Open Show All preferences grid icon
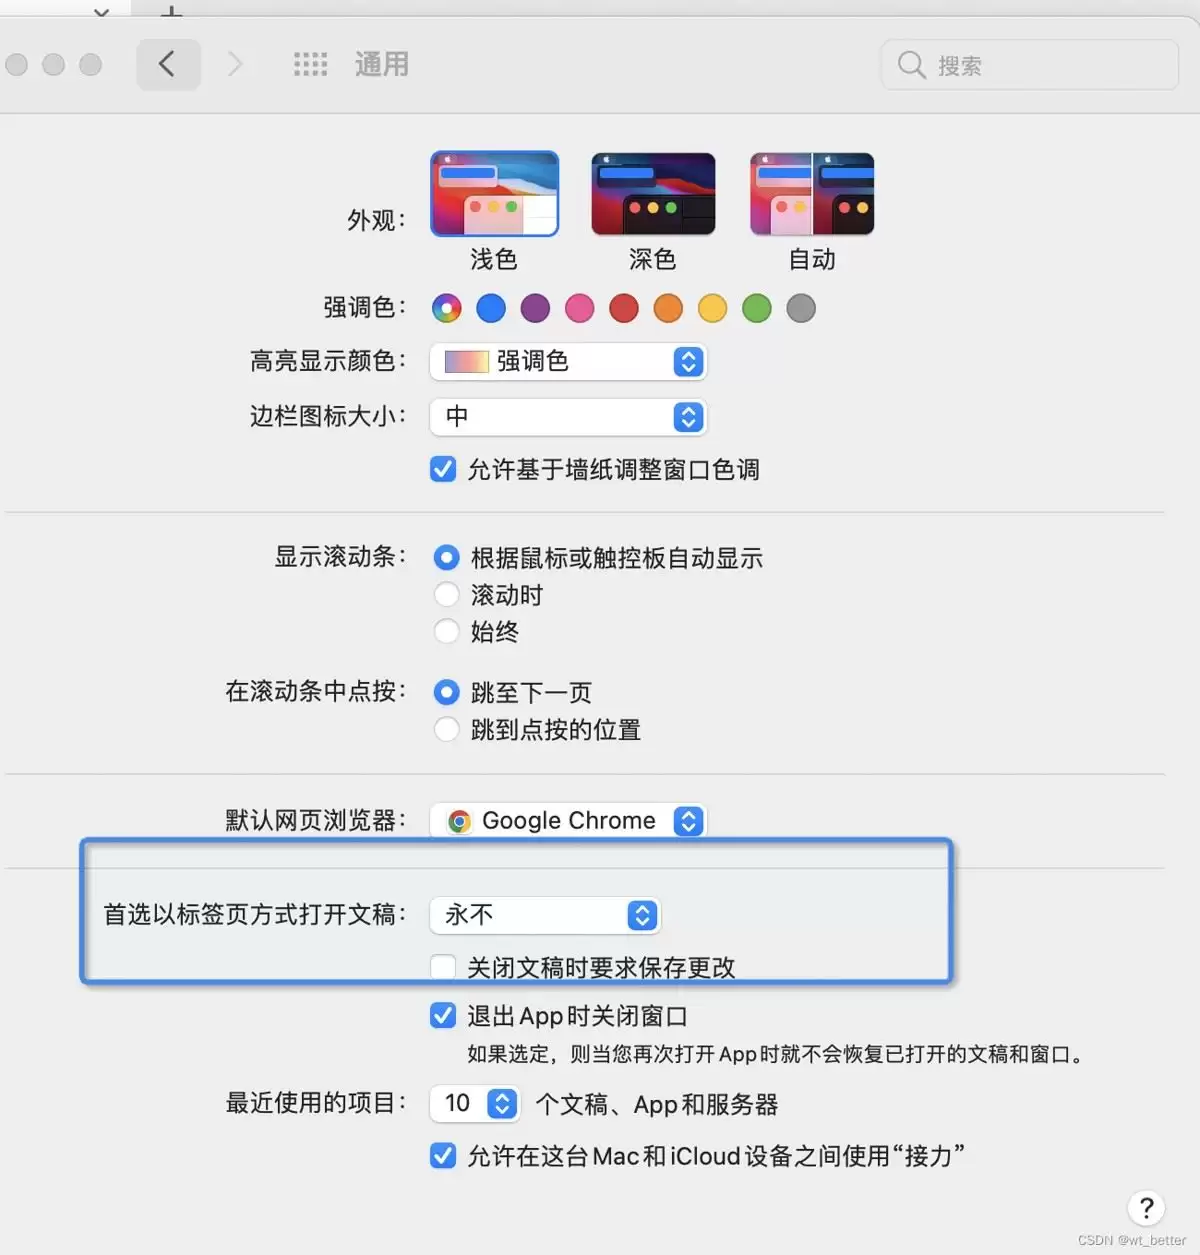Viewport: 1200px width, 1255px height. point(310,63)
